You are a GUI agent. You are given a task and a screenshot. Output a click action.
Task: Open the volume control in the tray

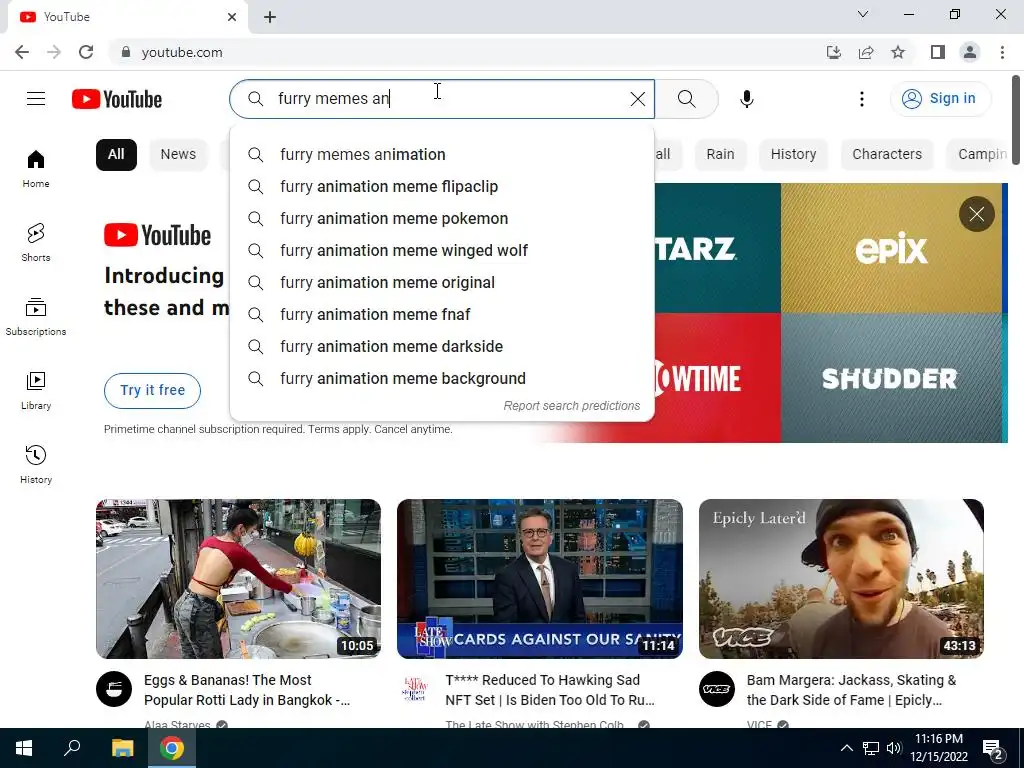pyautogui.click(x=894, y=748)
